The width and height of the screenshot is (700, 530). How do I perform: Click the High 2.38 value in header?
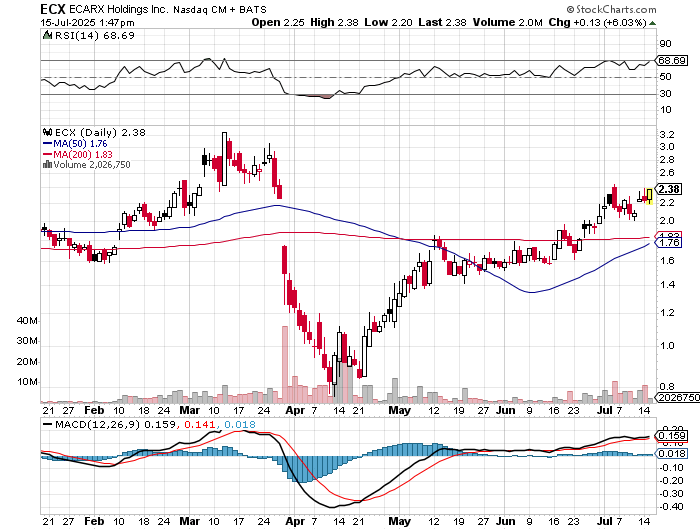pos(334,22)
